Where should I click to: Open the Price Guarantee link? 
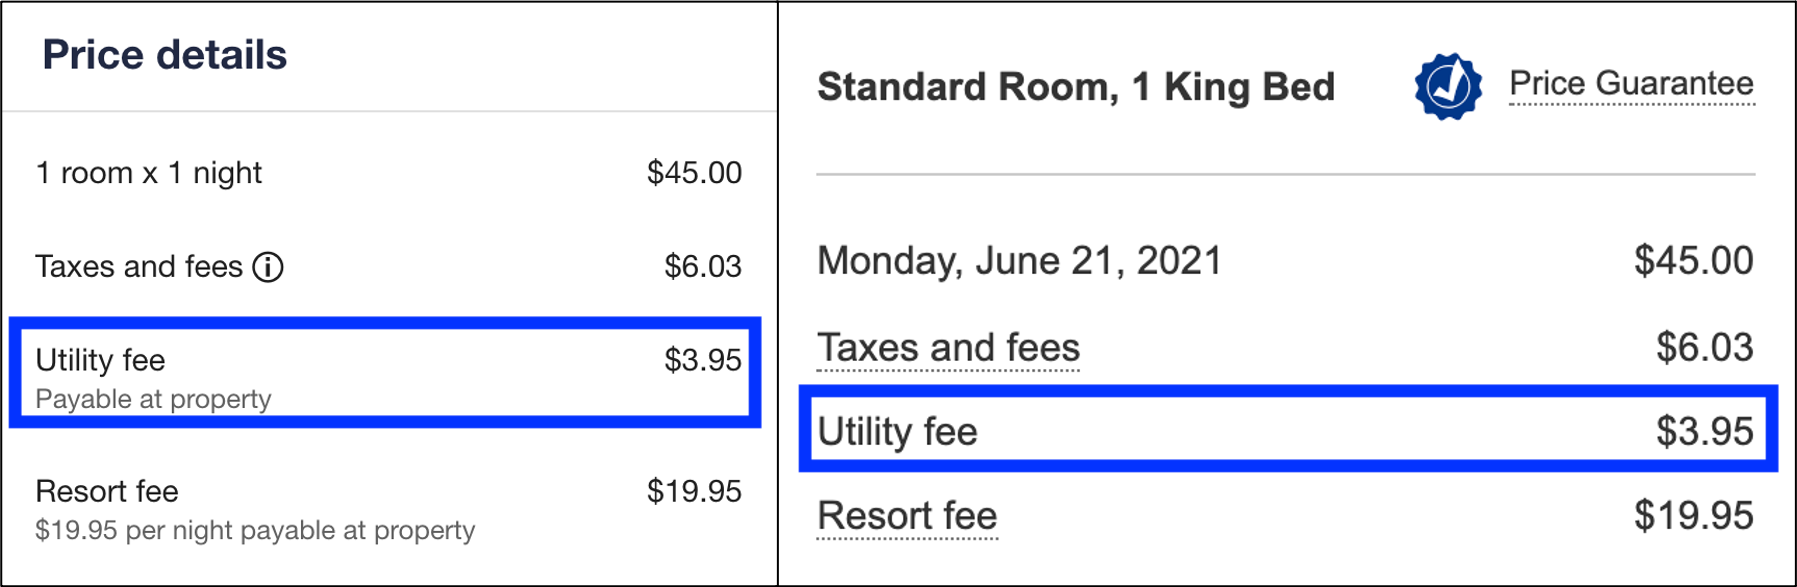pos(1630,84)
